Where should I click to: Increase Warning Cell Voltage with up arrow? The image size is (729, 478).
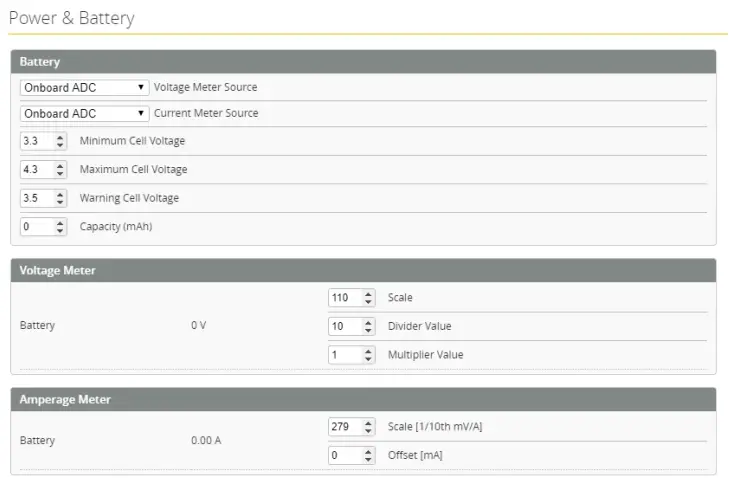(x=60, y=194)
